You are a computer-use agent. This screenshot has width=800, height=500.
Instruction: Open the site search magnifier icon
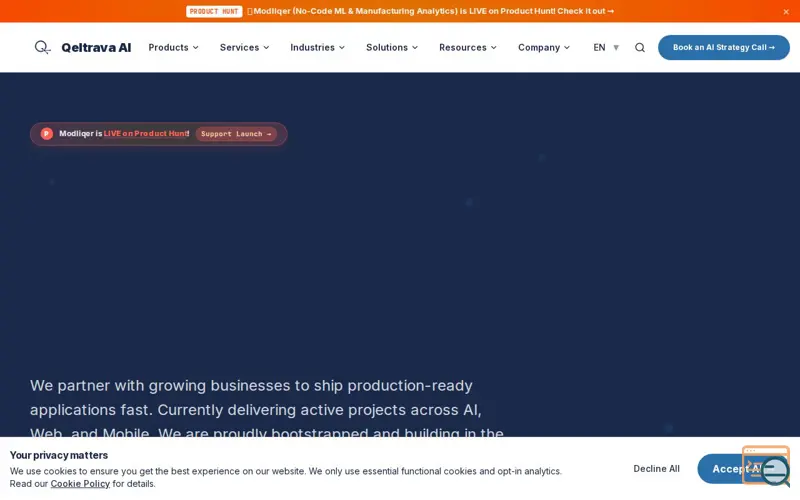tap(640, 47)
